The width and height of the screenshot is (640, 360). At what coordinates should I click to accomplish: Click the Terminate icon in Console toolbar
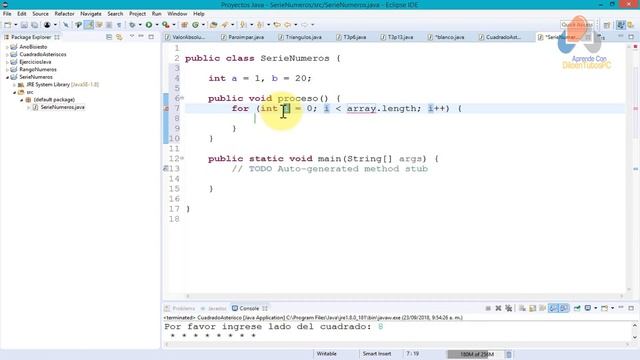click(488, 308)
